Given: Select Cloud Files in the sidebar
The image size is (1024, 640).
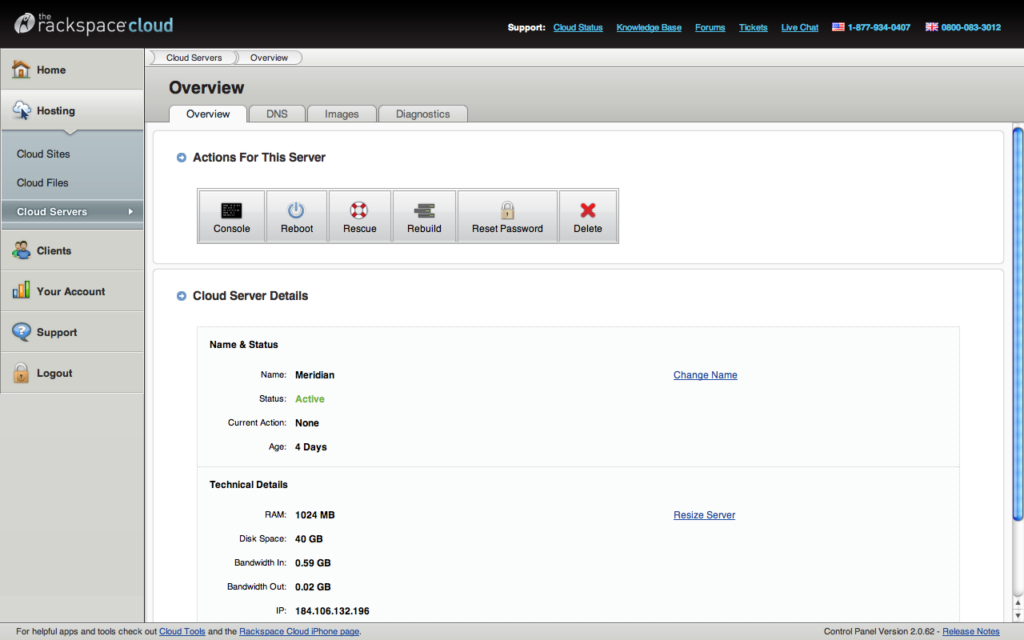Looking at the screenshot, I should [x=42, y=183].
